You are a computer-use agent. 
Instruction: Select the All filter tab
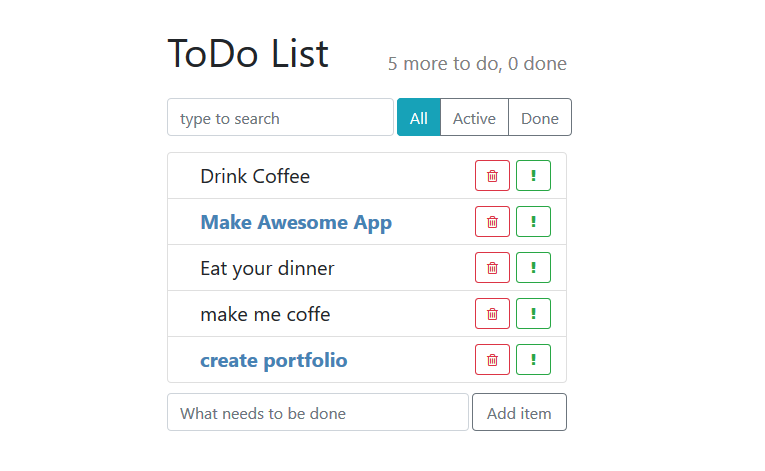[x=419, y=117]
